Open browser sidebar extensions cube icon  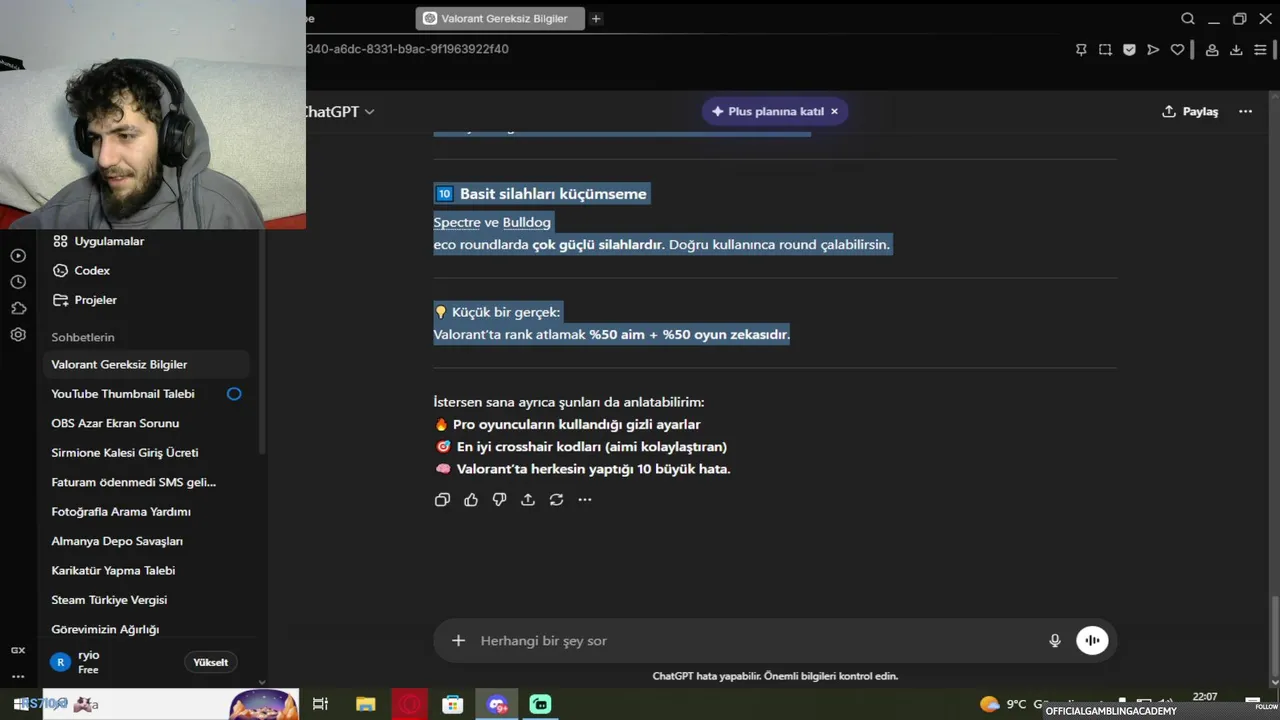tap(18, 309)
